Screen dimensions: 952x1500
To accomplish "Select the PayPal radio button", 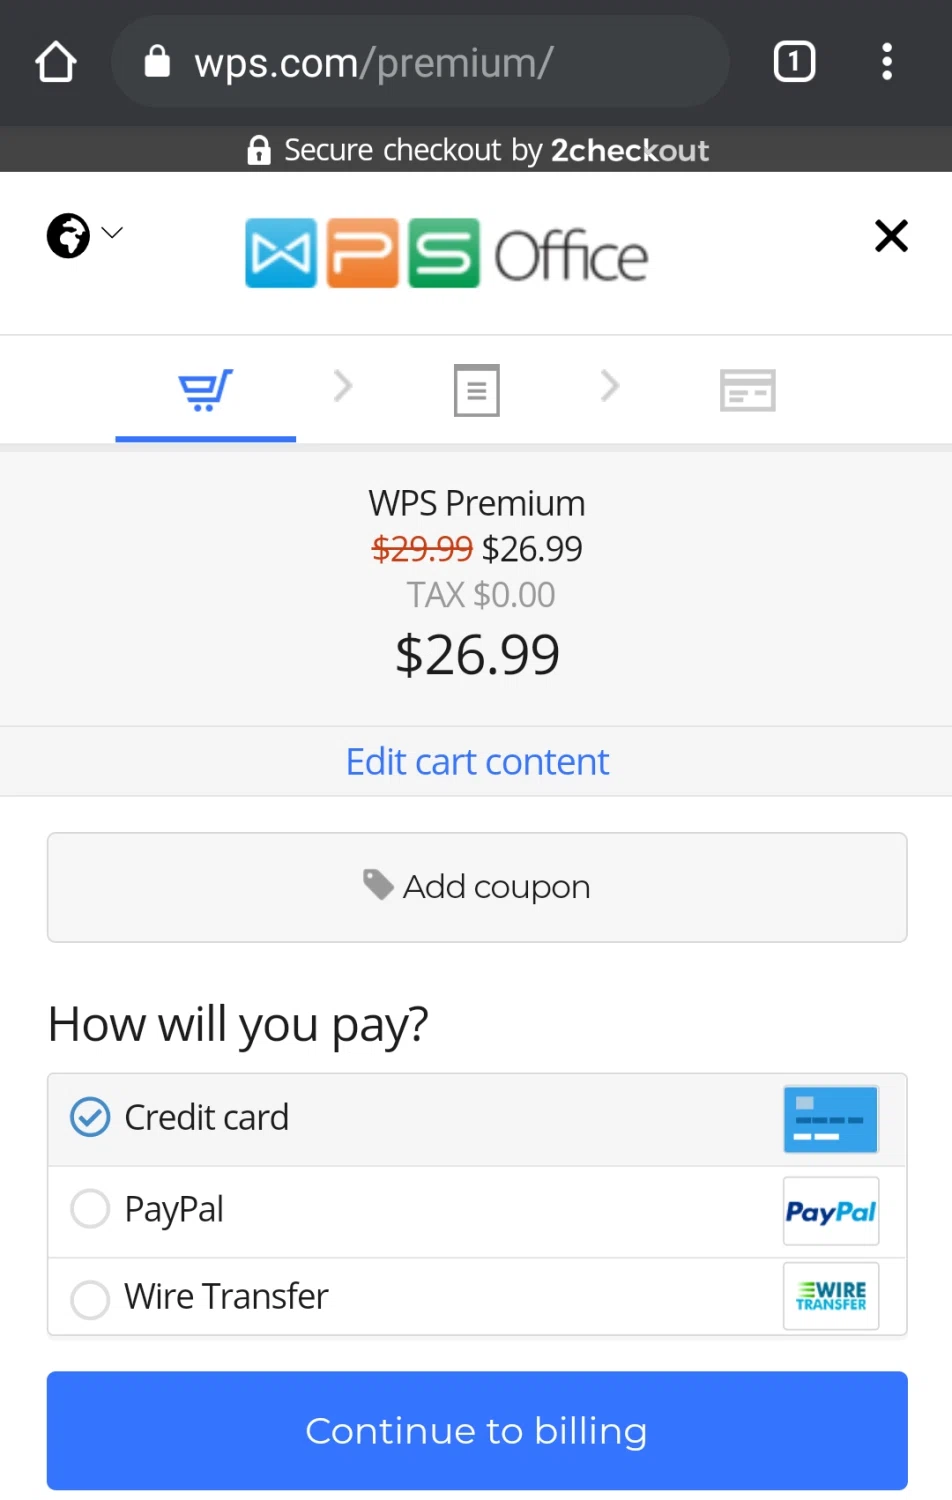I will pos(90,1209).
